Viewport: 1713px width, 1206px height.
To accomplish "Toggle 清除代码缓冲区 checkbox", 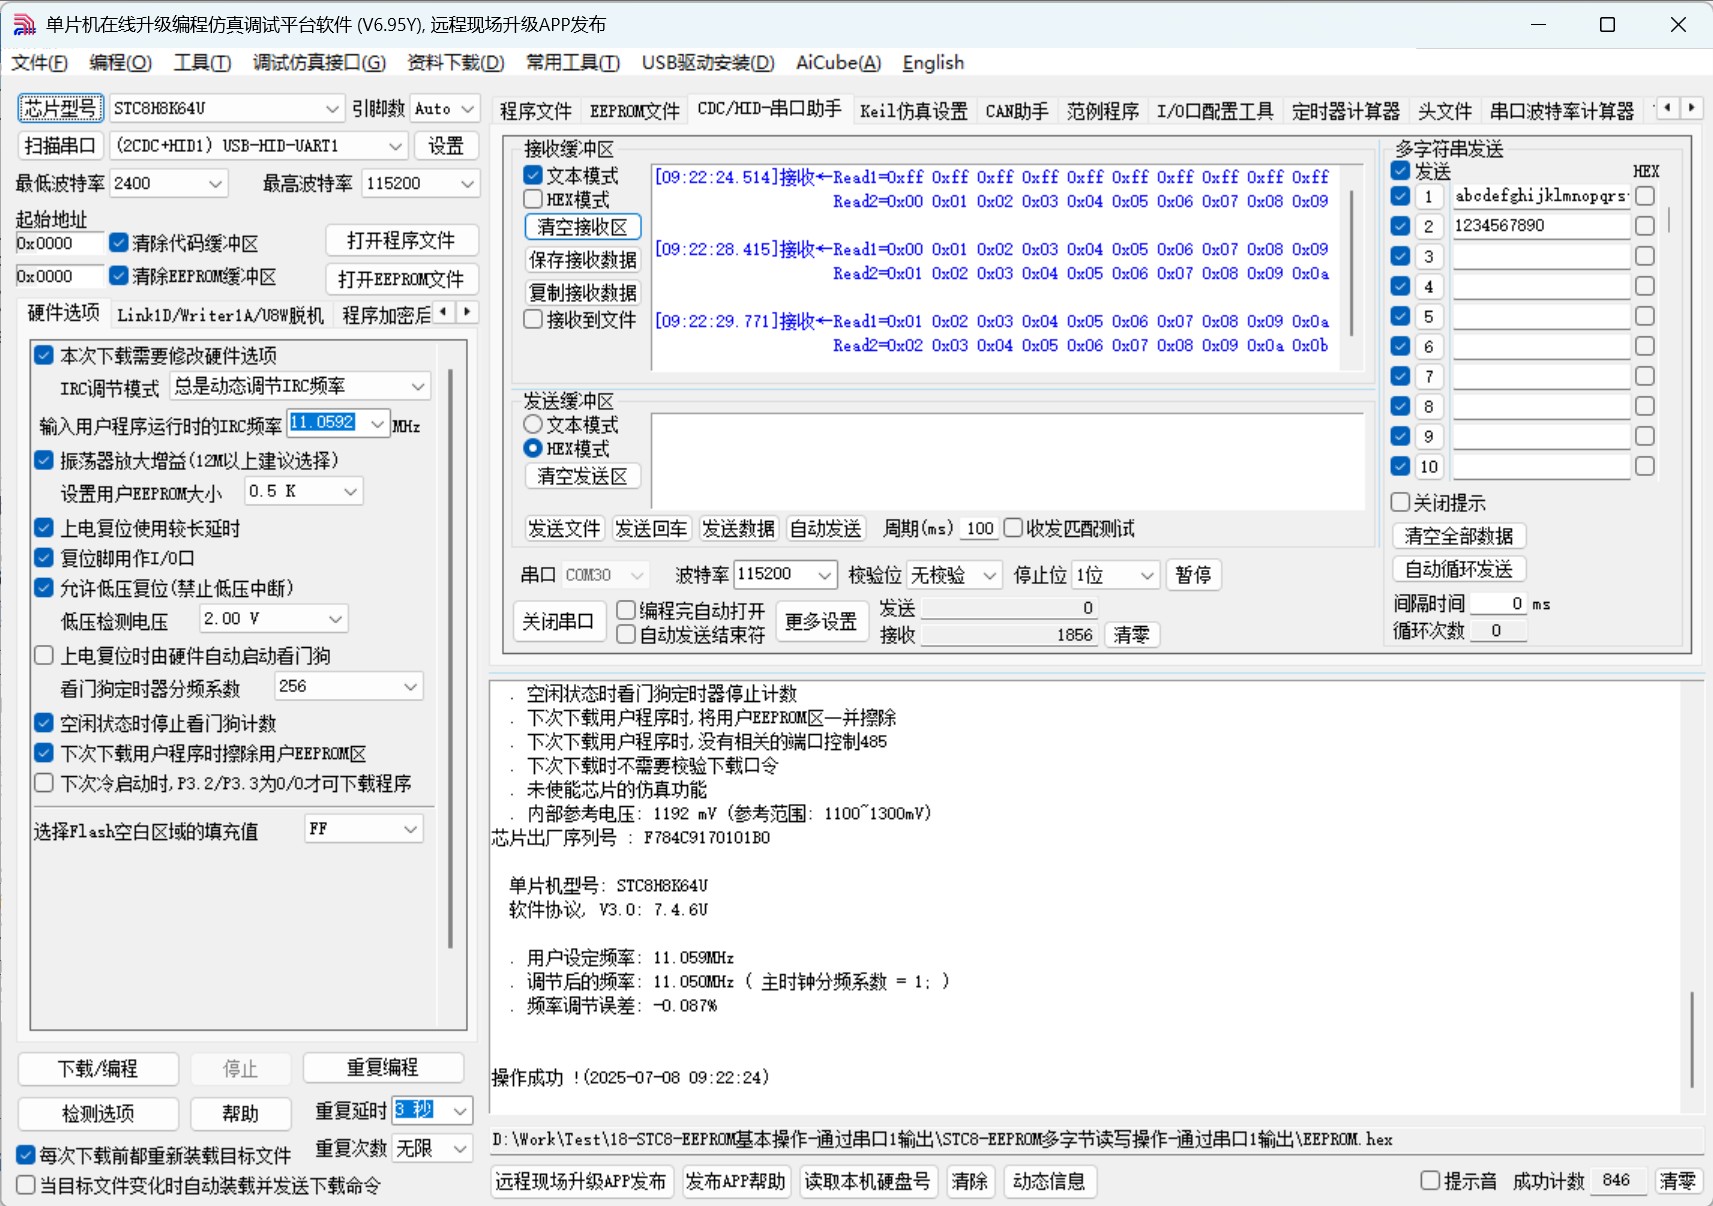I will tap(119, 242).
